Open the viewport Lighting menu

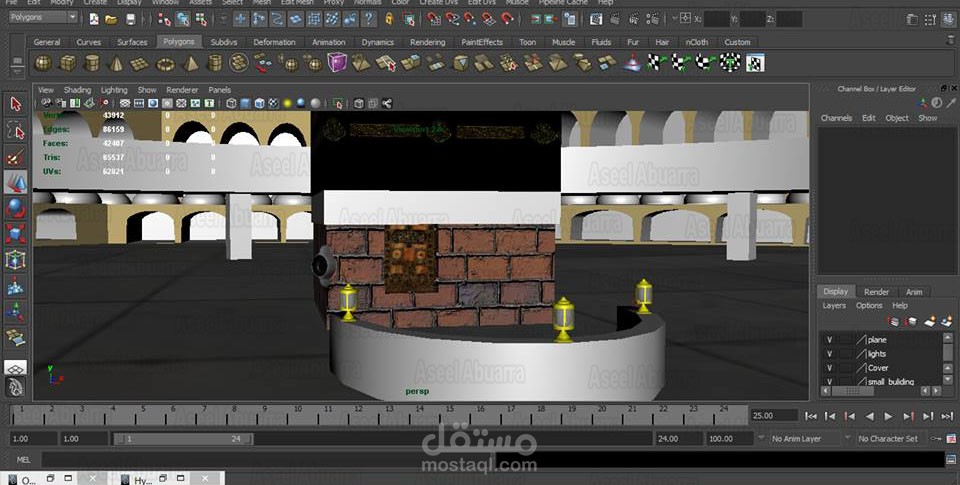pos(114,90)
